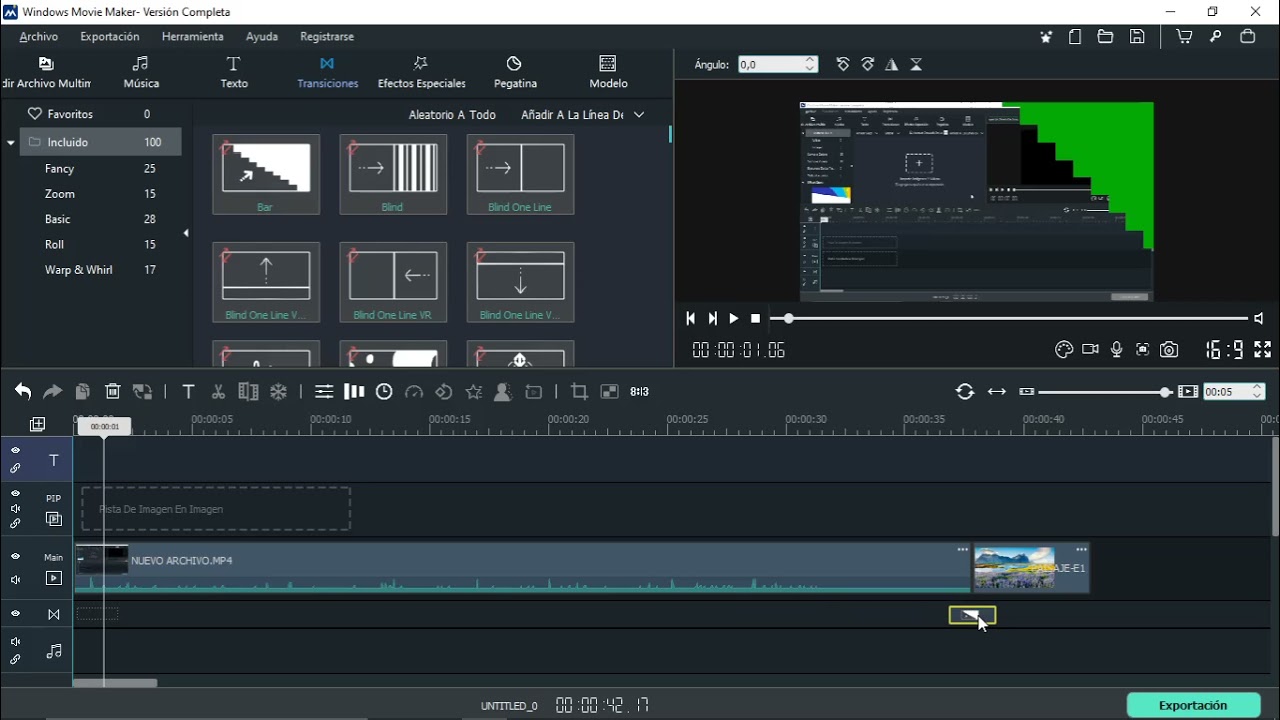Click the timeline zoom slider handle
1280x720 pixels.
(x=1165, y=392)
